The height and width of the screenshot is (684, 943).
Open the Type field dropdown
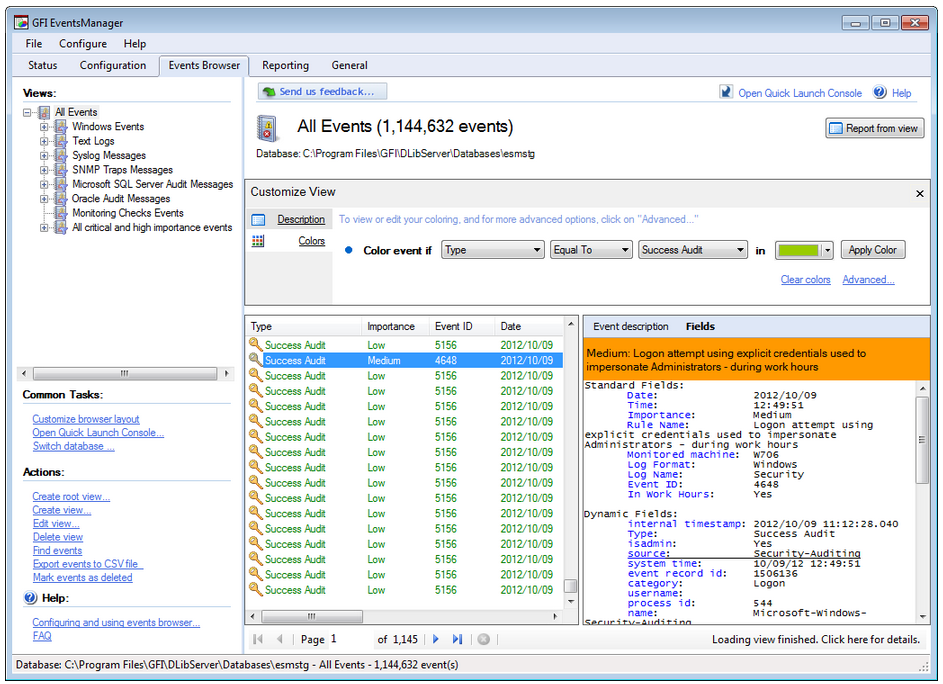coord(493,250)
